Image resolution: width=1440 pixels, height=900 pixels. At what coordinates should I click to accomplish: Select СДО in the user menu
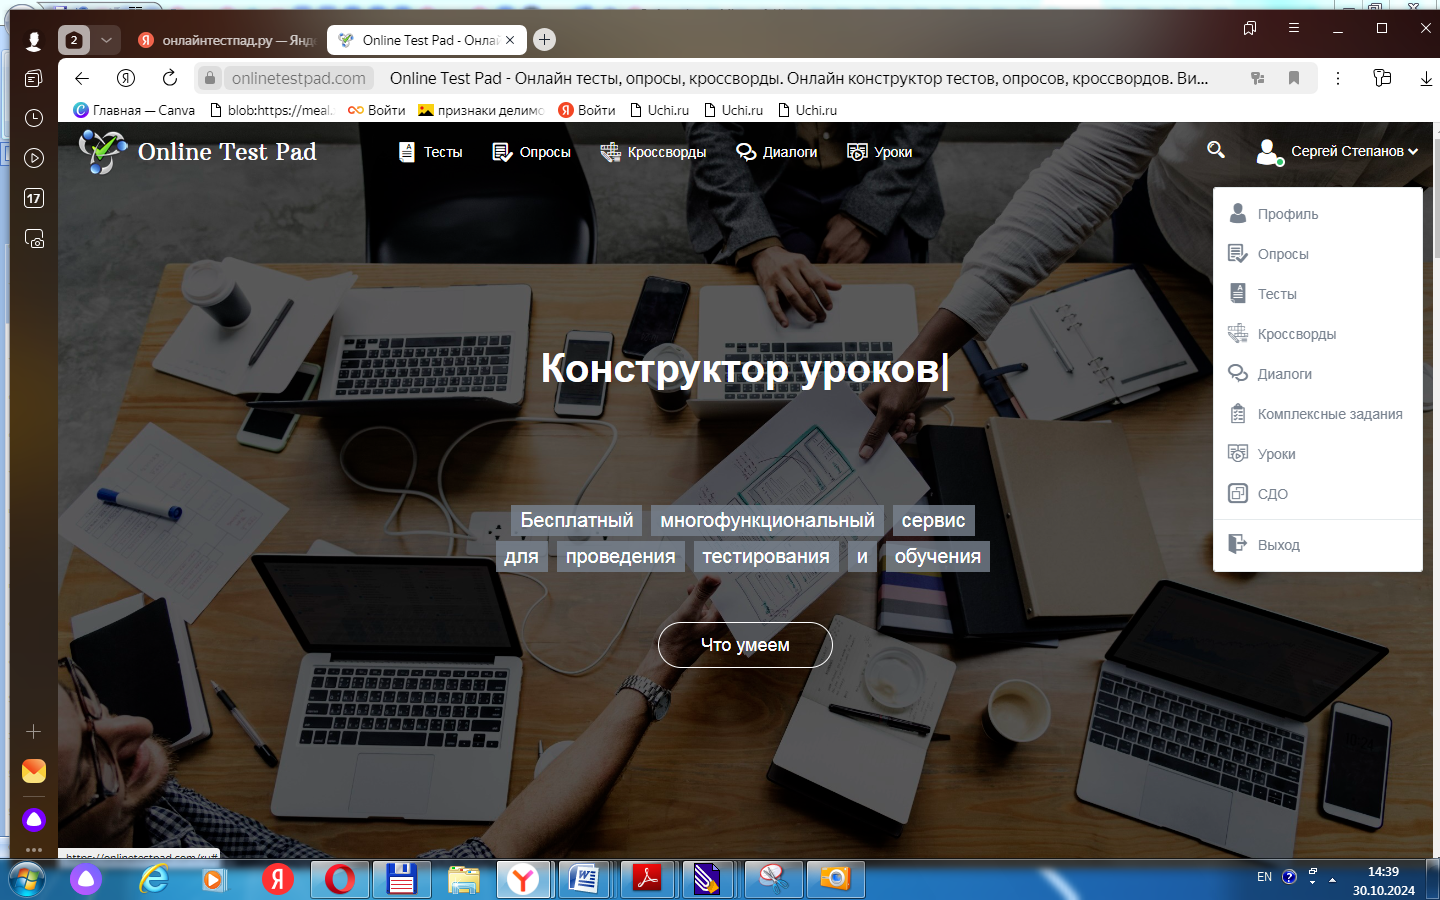point(1272,494)
